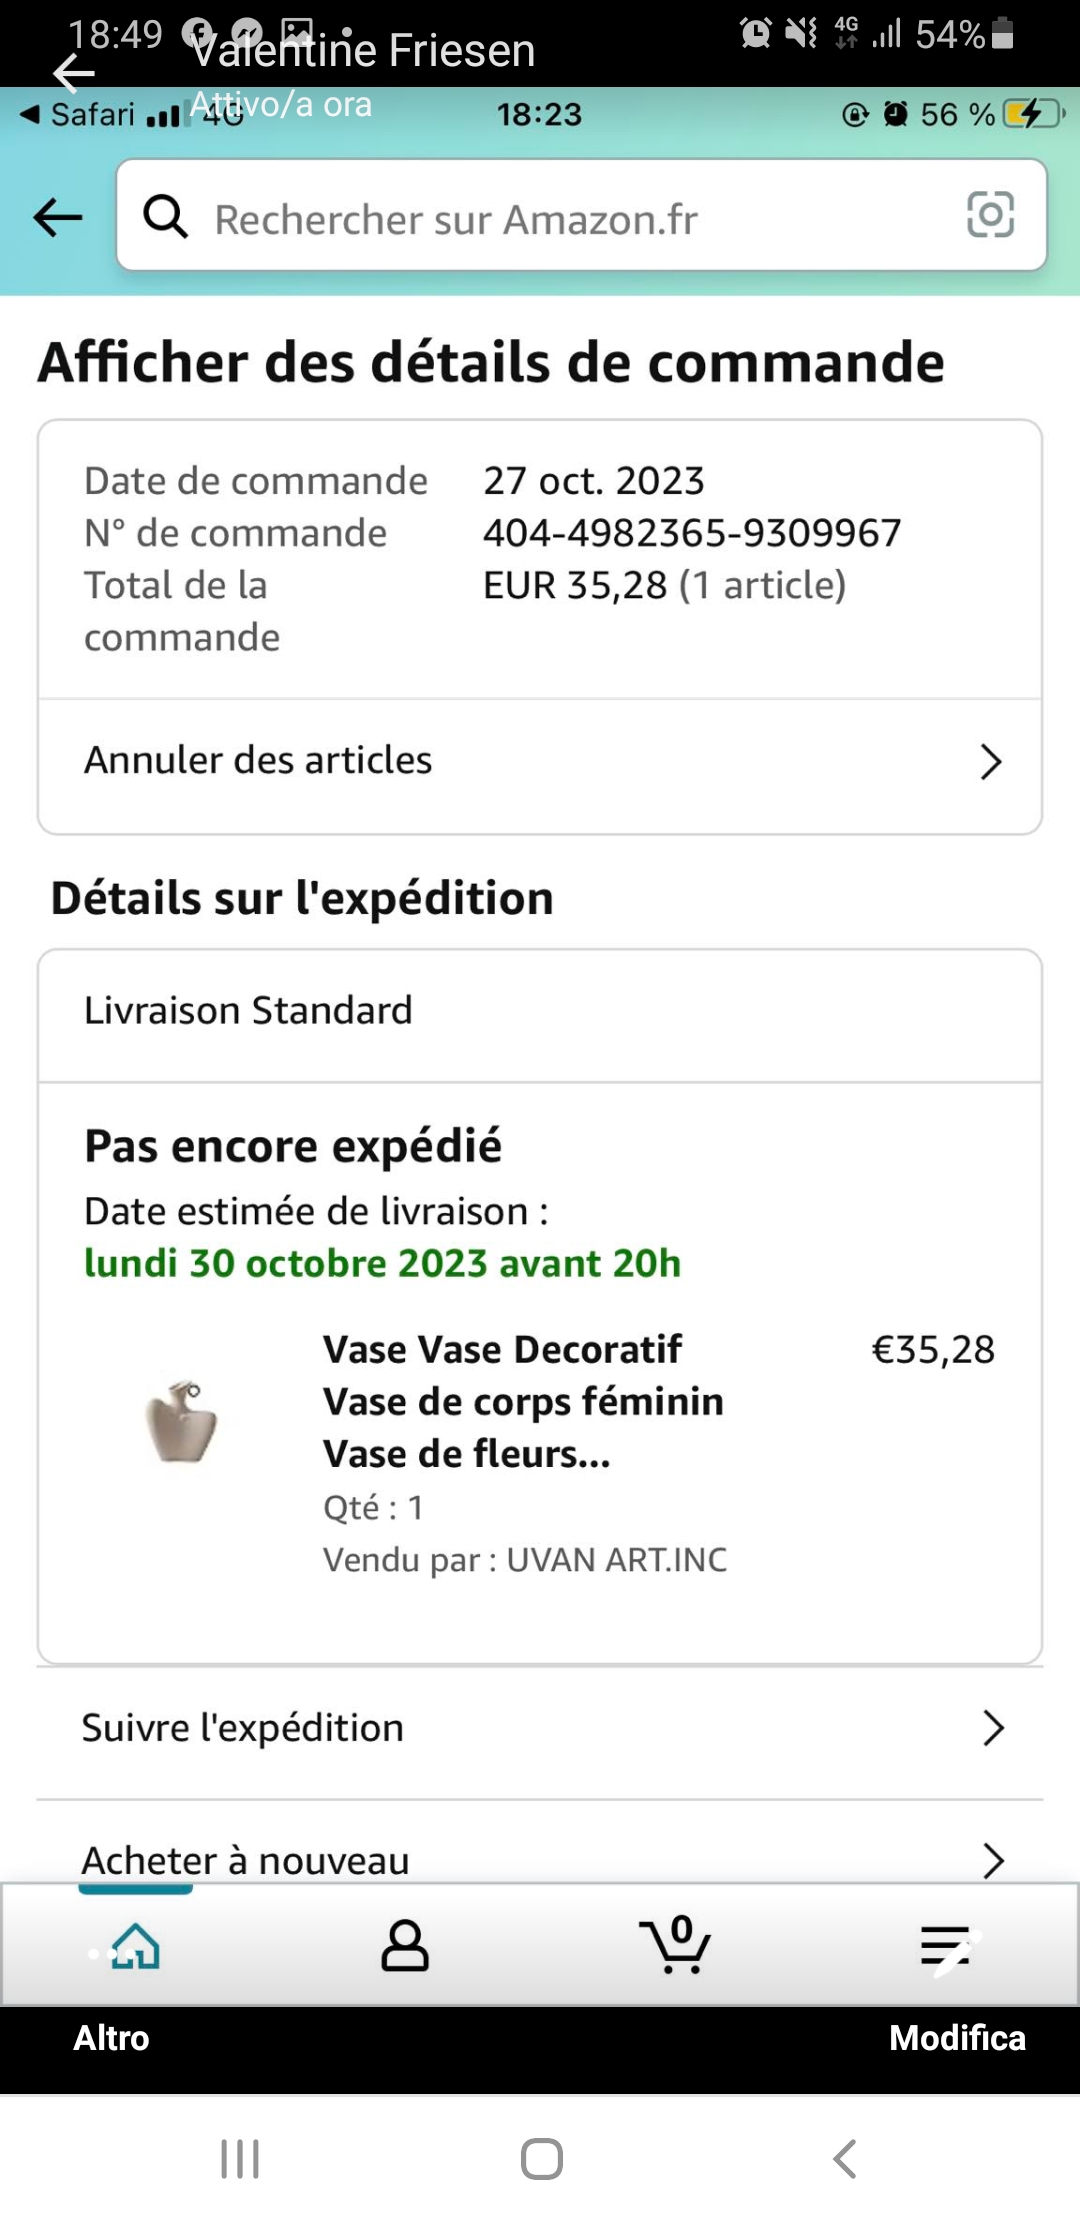Tap the magnifying glass search icon
The width and height of the screenshot is (1080, 2220).
[x=166, y=216]
